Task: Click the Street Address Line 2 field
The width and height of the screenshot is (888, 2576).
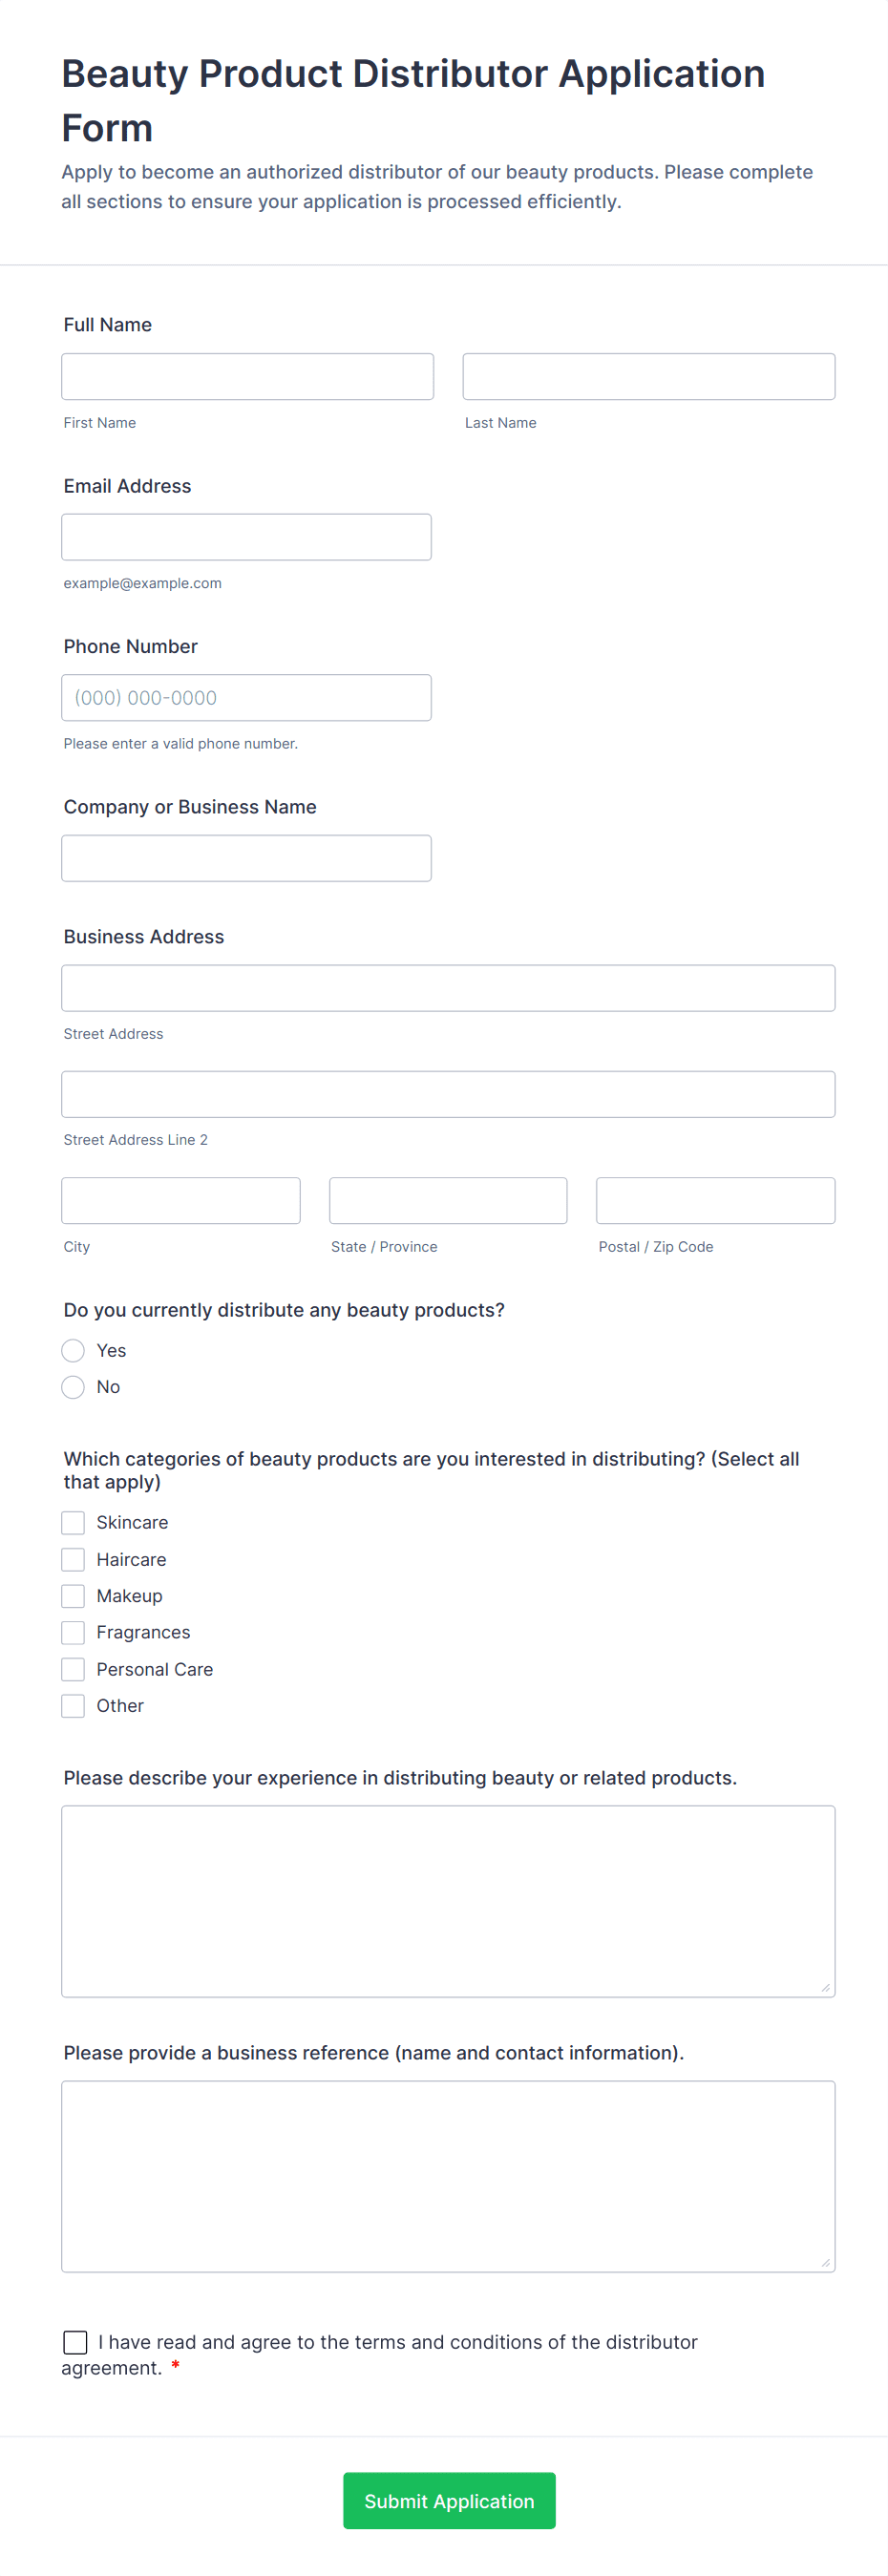Action: [x=448, y=1094]
